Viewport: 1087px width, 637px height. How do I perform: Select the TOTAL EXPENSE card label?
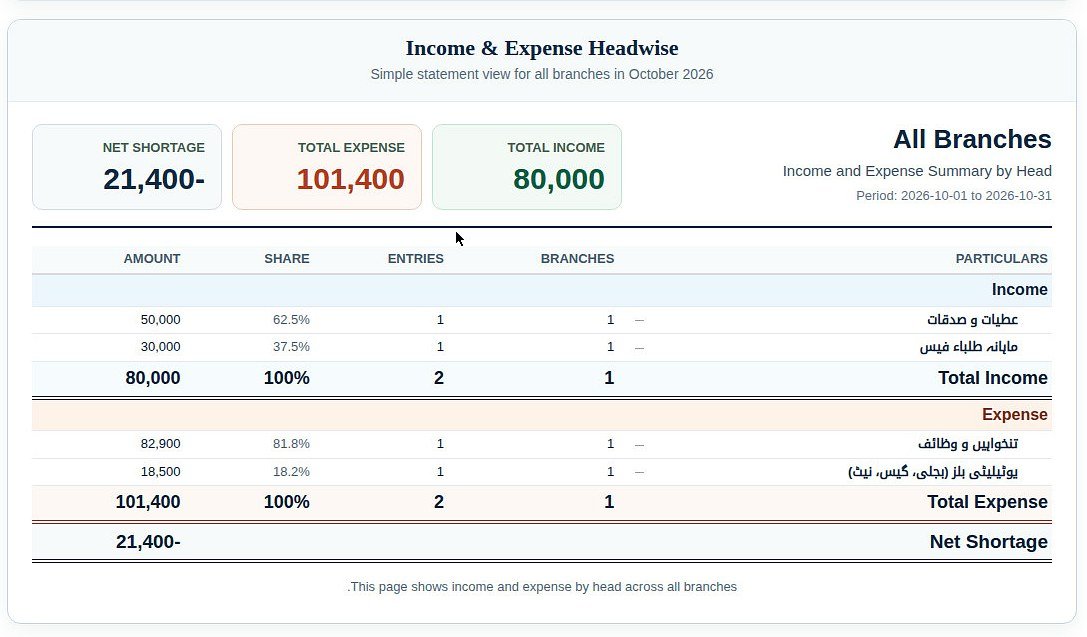click(x=351, y=148)
